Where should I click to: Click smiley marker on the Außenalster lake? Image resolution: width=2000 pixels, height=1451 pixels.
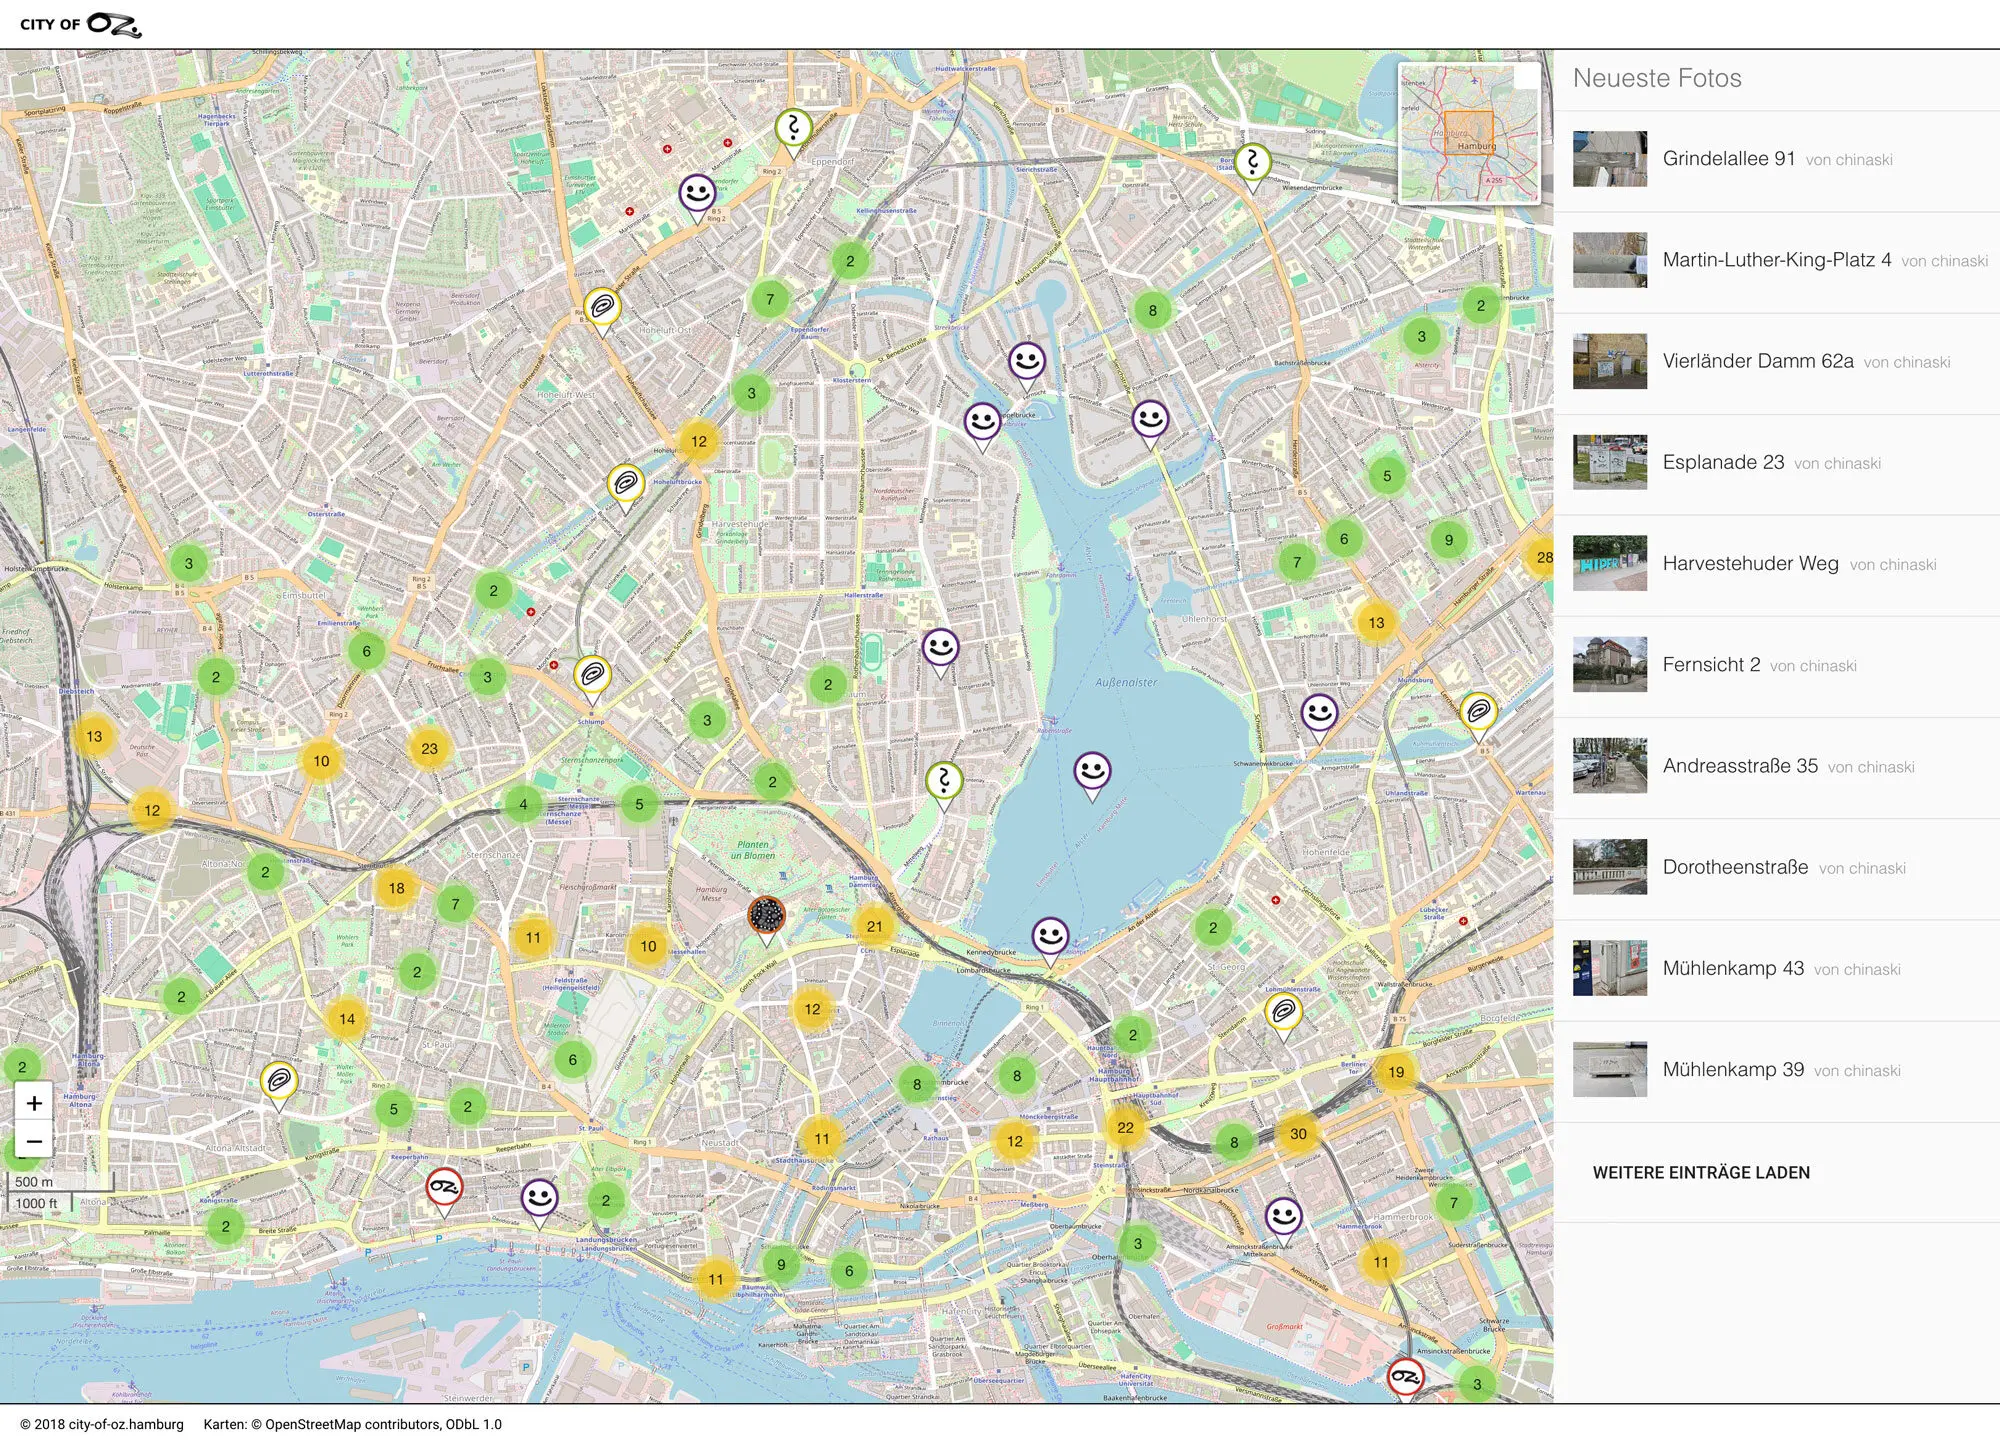pos(1092,772)
